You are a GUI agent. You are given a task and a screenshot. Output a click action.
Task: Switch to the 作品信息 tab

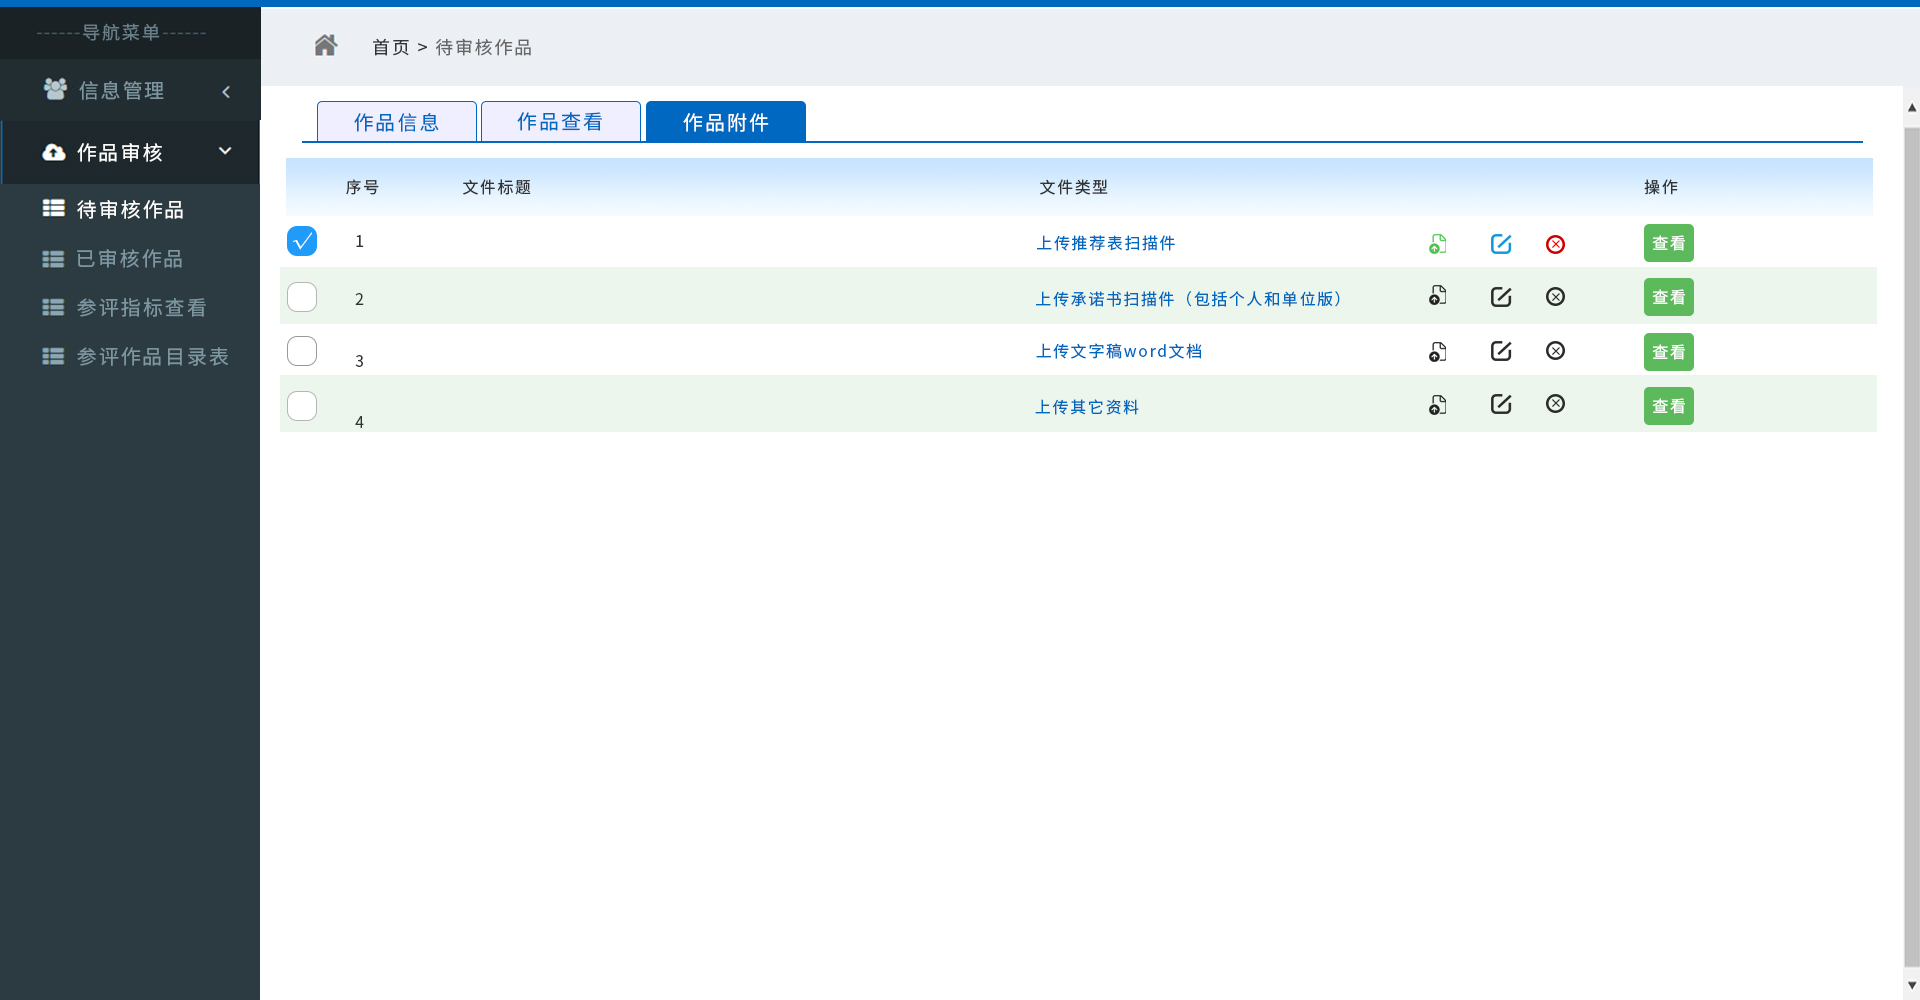pyautogui.click(x=396, y=122)
